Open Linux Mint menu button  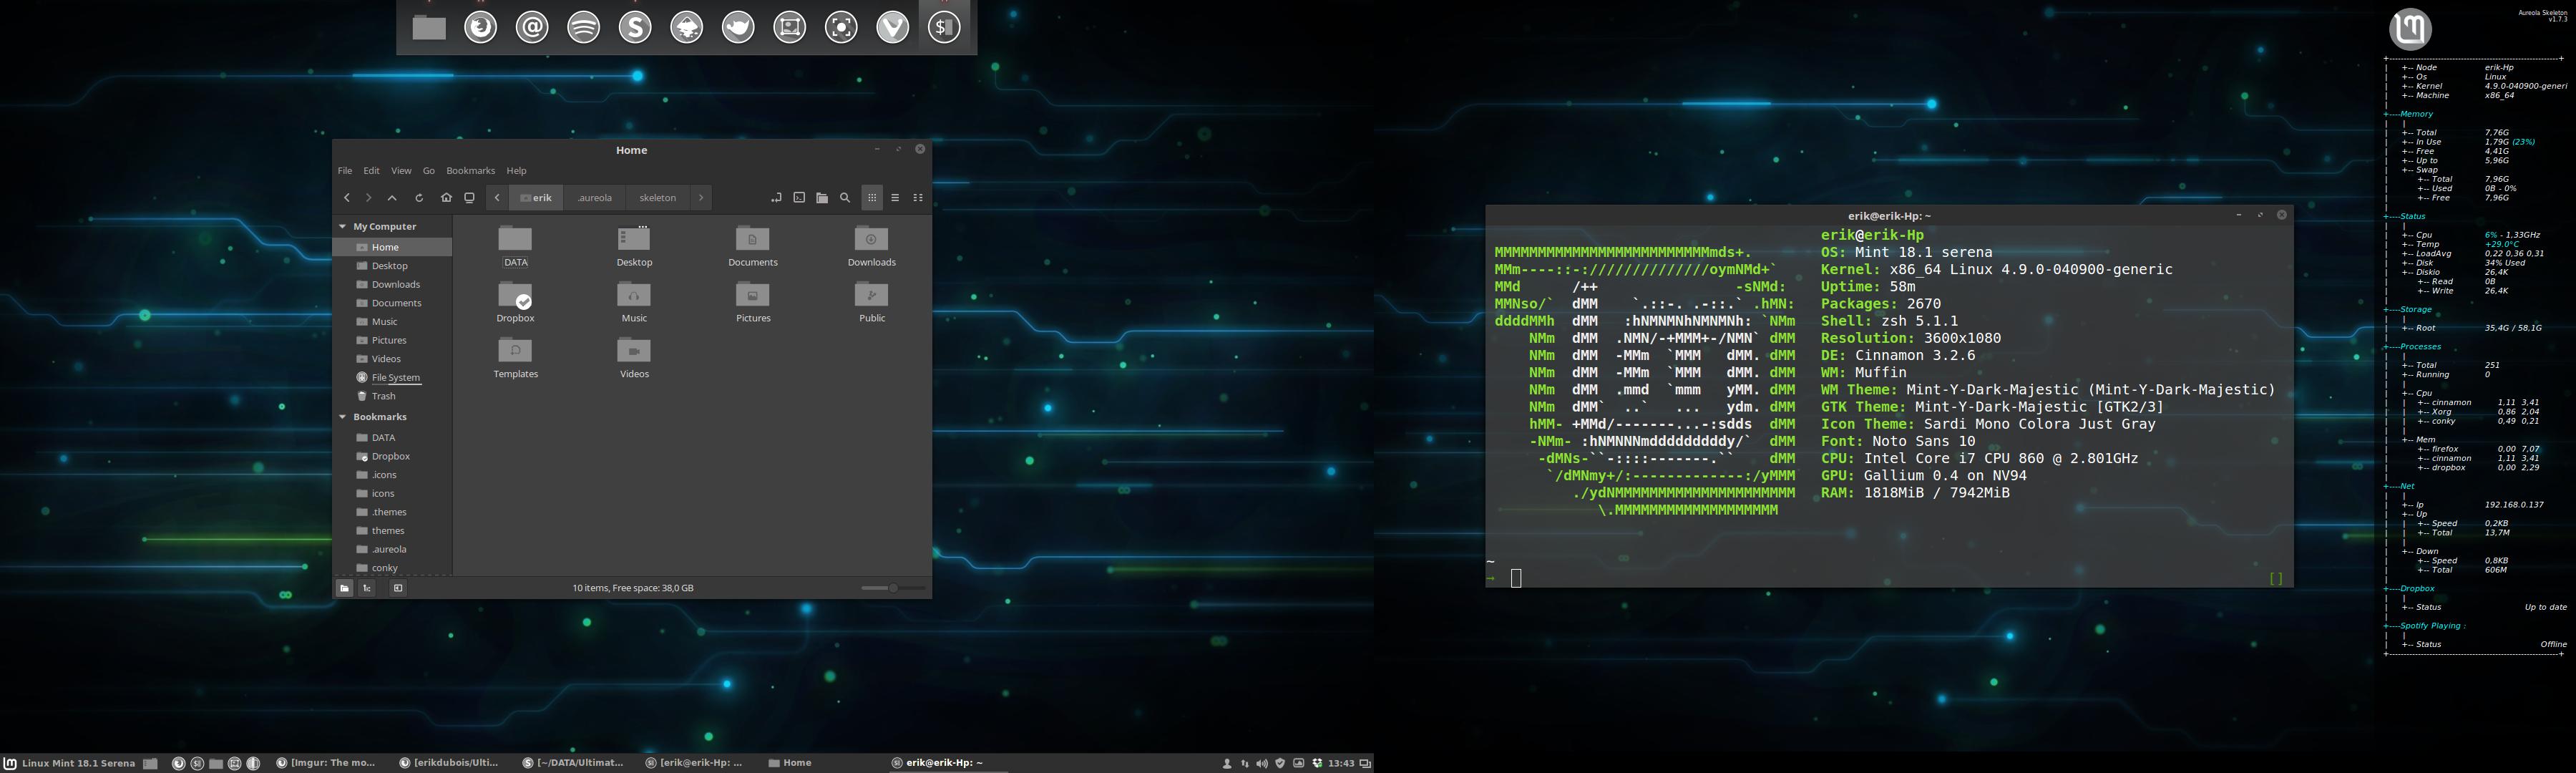pyautogui.click(x=70, y=763)
